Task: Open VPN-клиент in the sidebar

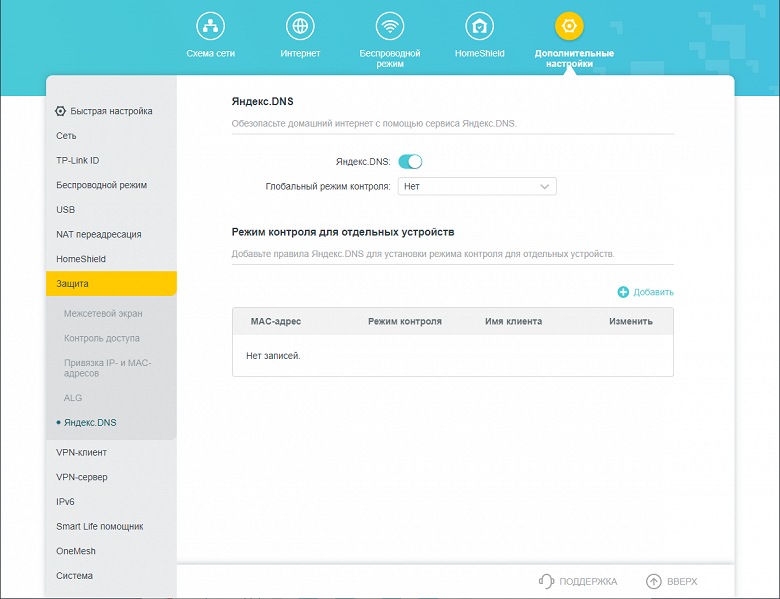Action: tap(81, 452)
